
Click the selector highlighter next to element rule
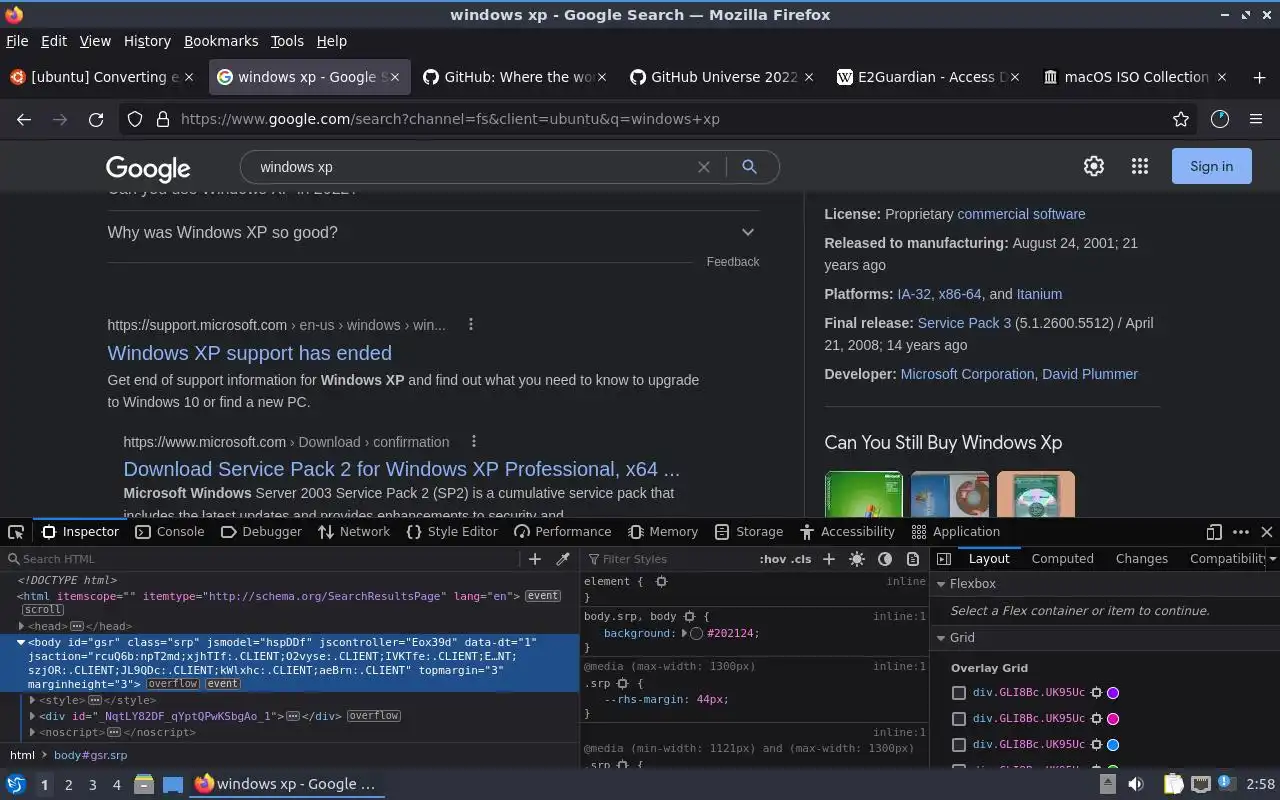pyautogui.click(x=661, y=581)
